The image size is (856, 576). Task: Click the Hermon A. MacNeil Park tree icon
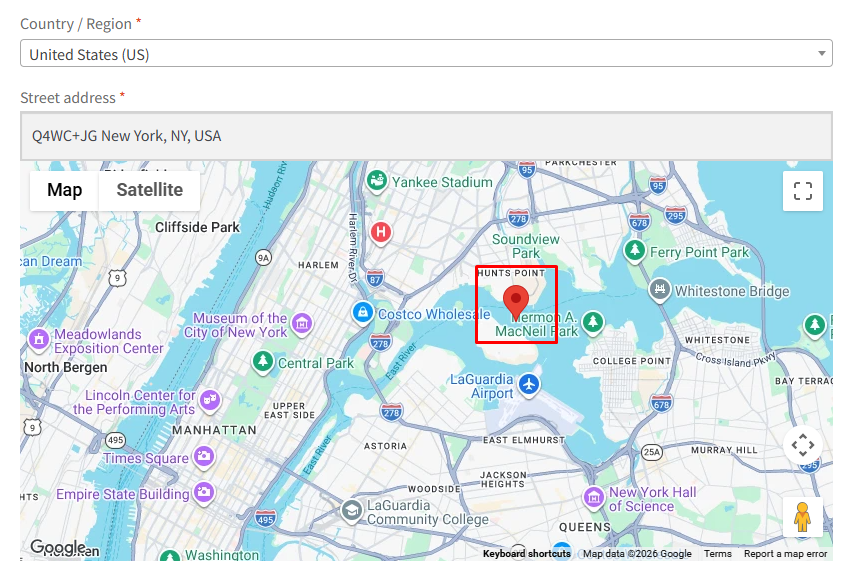(x=593, y=322)
